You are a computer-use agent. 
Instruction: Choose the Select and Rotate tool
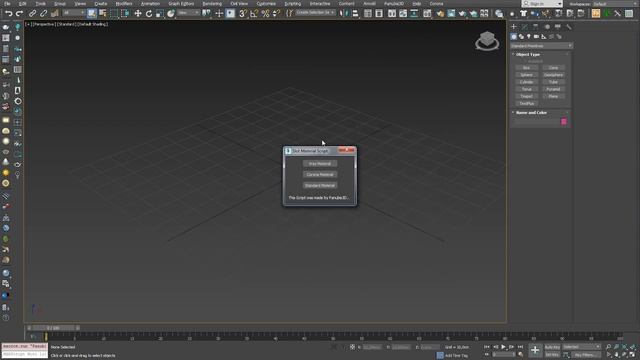pos(149,13)
